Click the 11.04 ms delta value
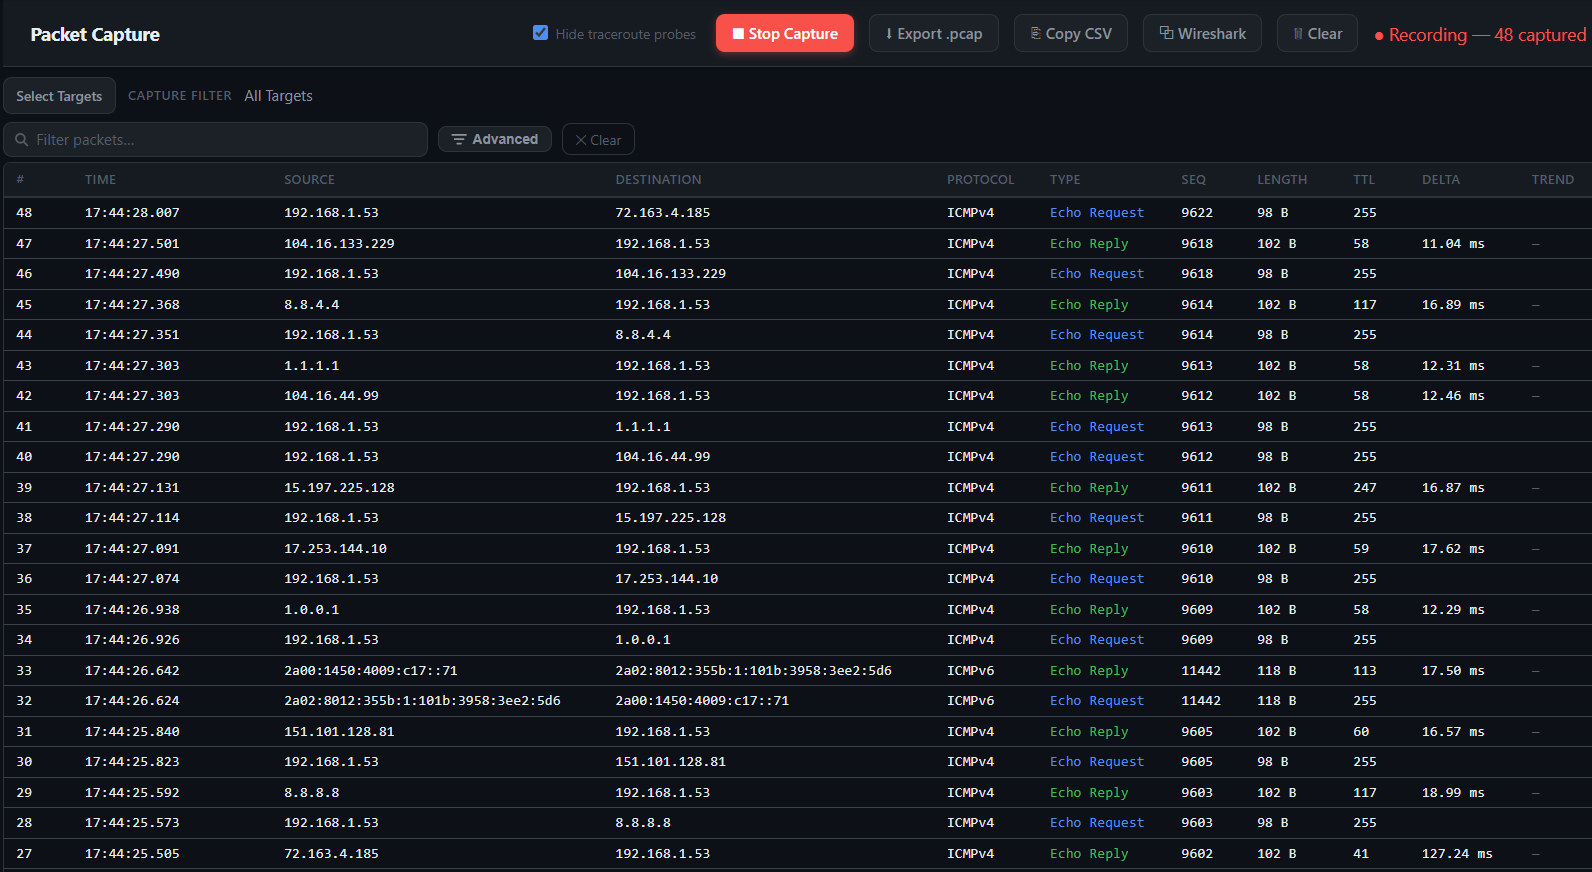This screenshot has height=872, width=1592. coord(1453,244)
